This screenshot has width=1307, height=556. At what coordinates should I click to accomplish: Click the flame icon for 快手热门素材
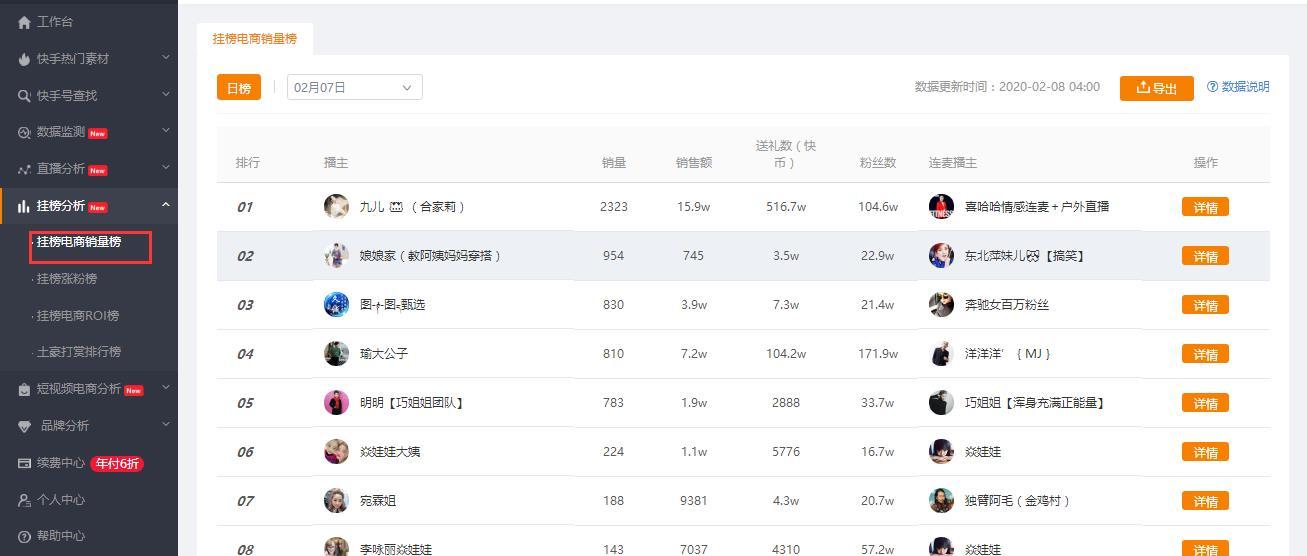click(24, 59)
